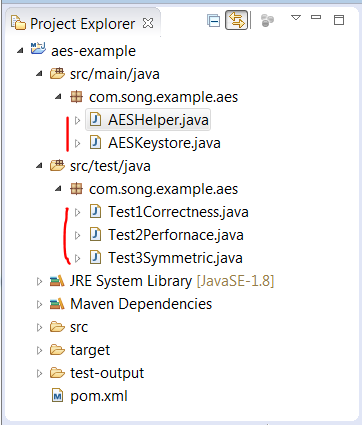Viewport: 362px width, 425px height.
Task: Click the Test3Symmetric.java file icon
Action: point(96,258)
